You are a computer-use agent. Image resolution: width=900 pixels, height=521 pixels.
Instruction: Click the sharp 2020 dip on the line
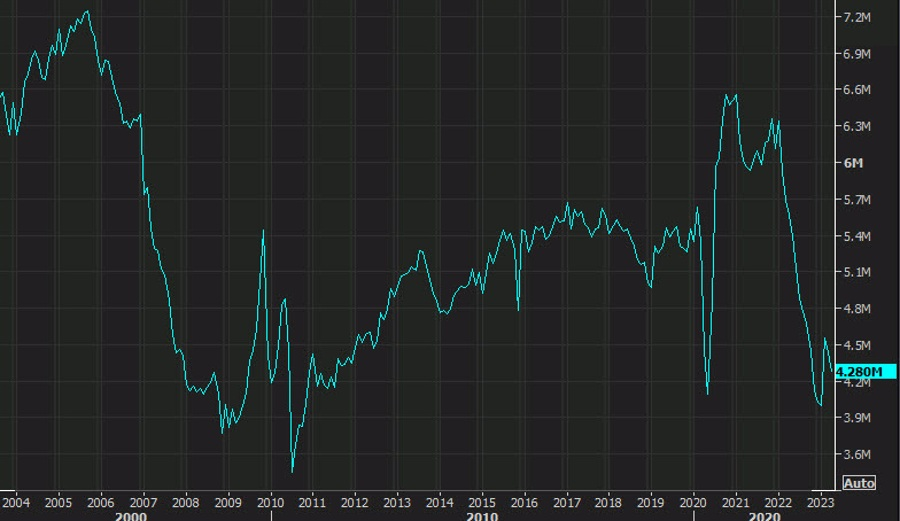click(707, 393)
